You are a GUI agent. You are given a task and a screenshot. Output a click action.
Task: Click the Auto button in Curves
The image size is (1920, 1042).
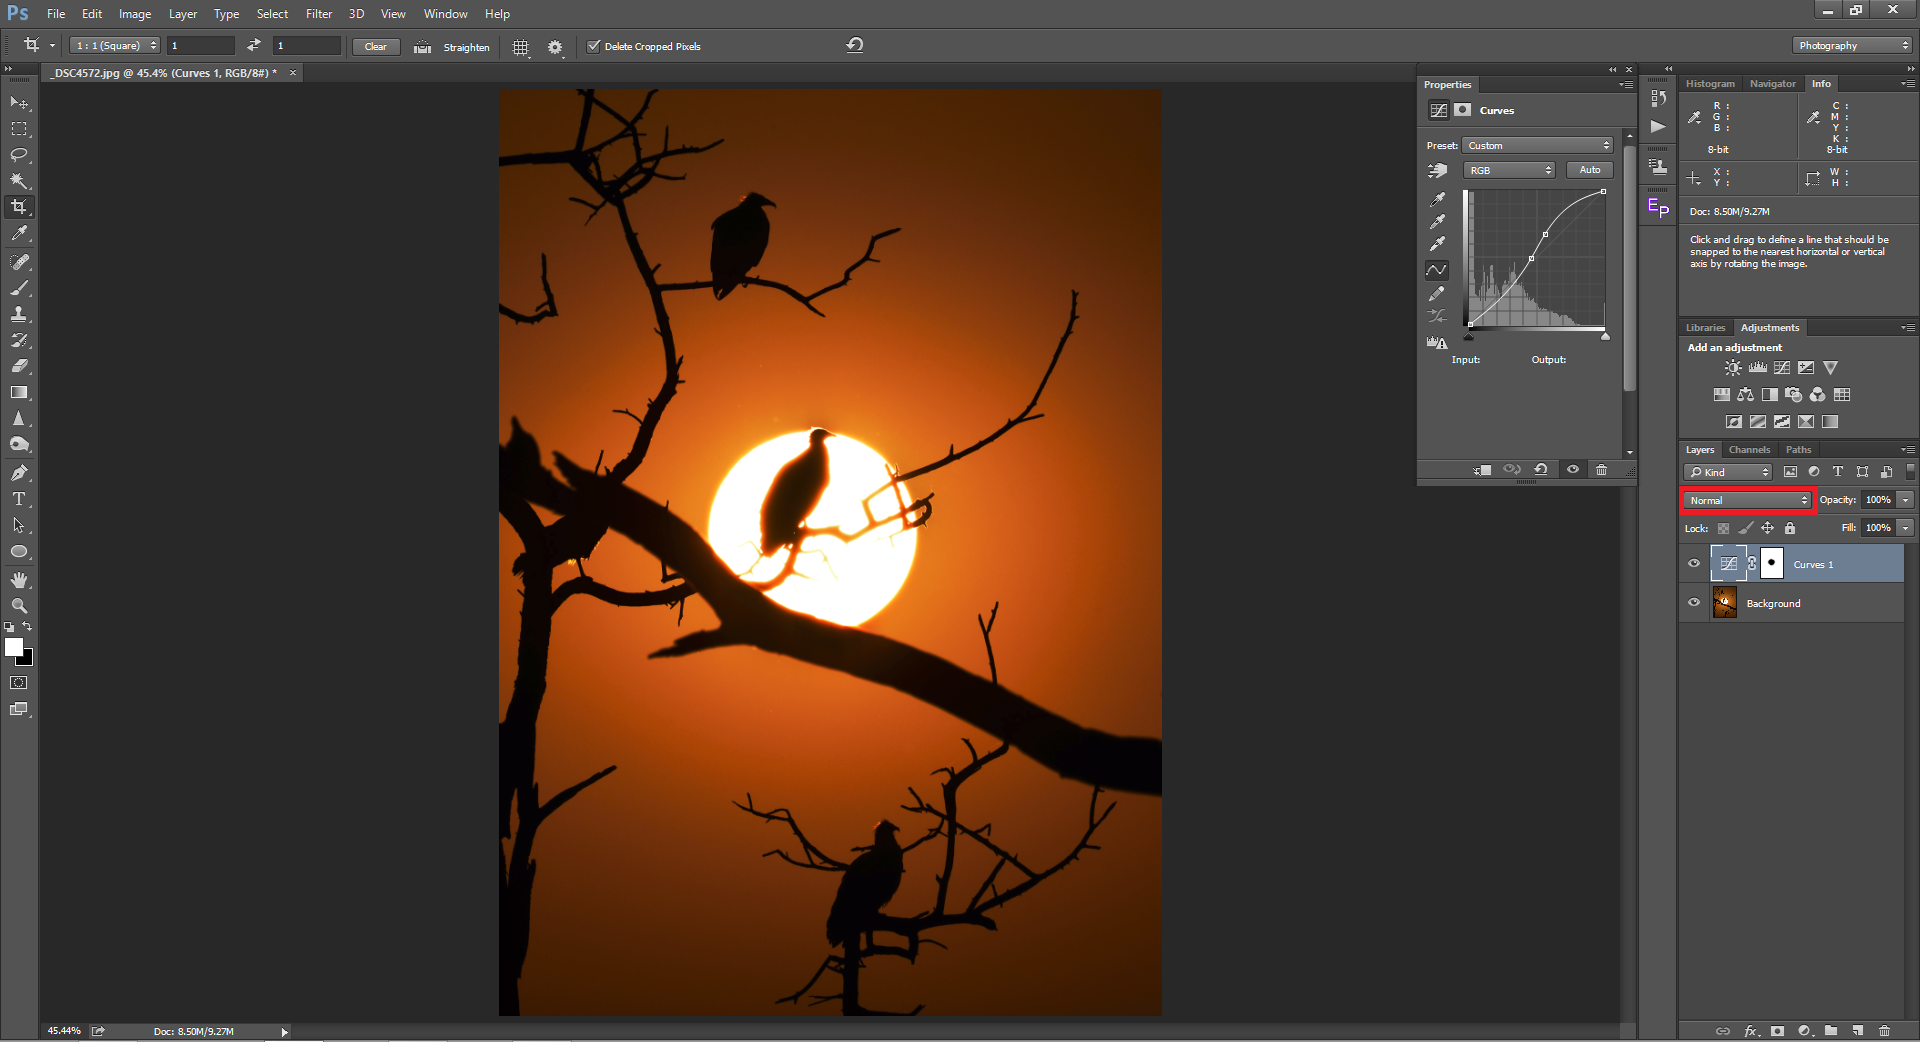point(1589,170)
